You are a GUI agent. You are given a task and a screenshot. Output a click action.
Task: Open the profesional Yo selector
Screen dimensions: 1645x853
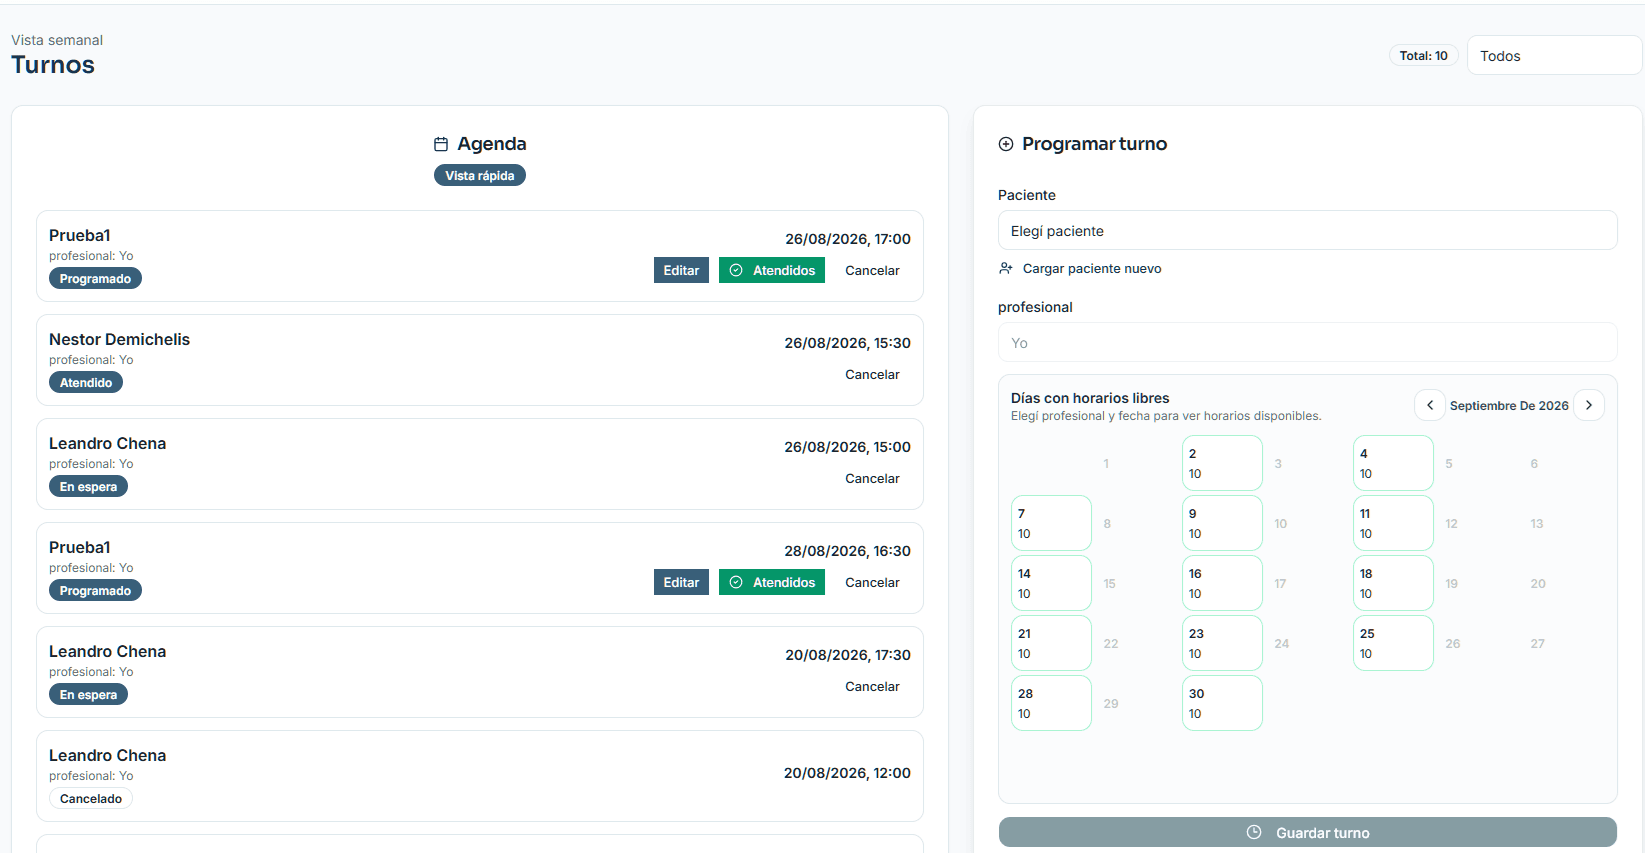pos(1307,342)
